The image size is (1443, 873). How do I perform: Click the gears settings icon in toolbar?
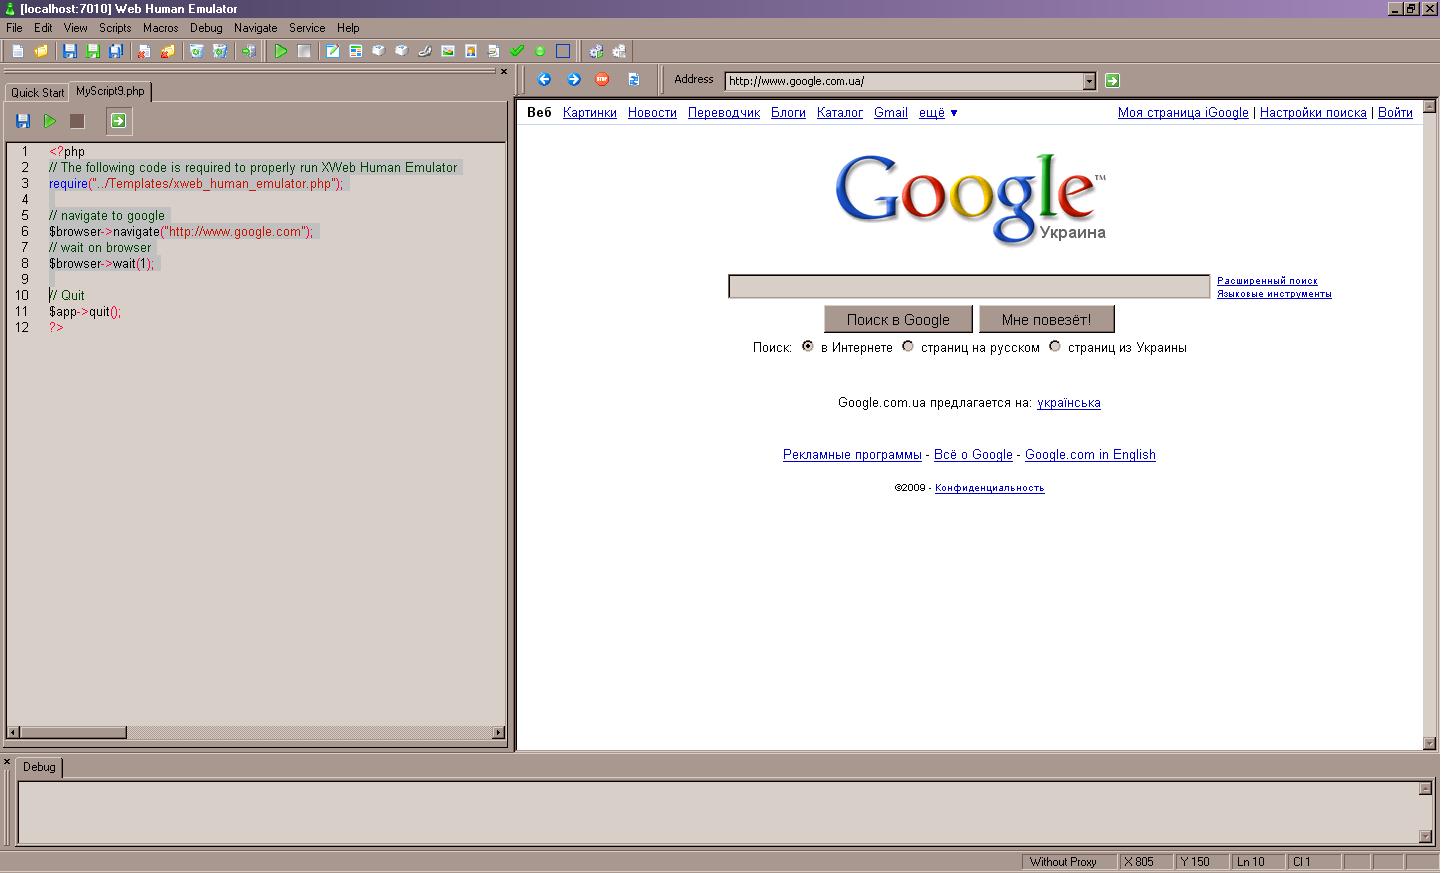[596, 51]
